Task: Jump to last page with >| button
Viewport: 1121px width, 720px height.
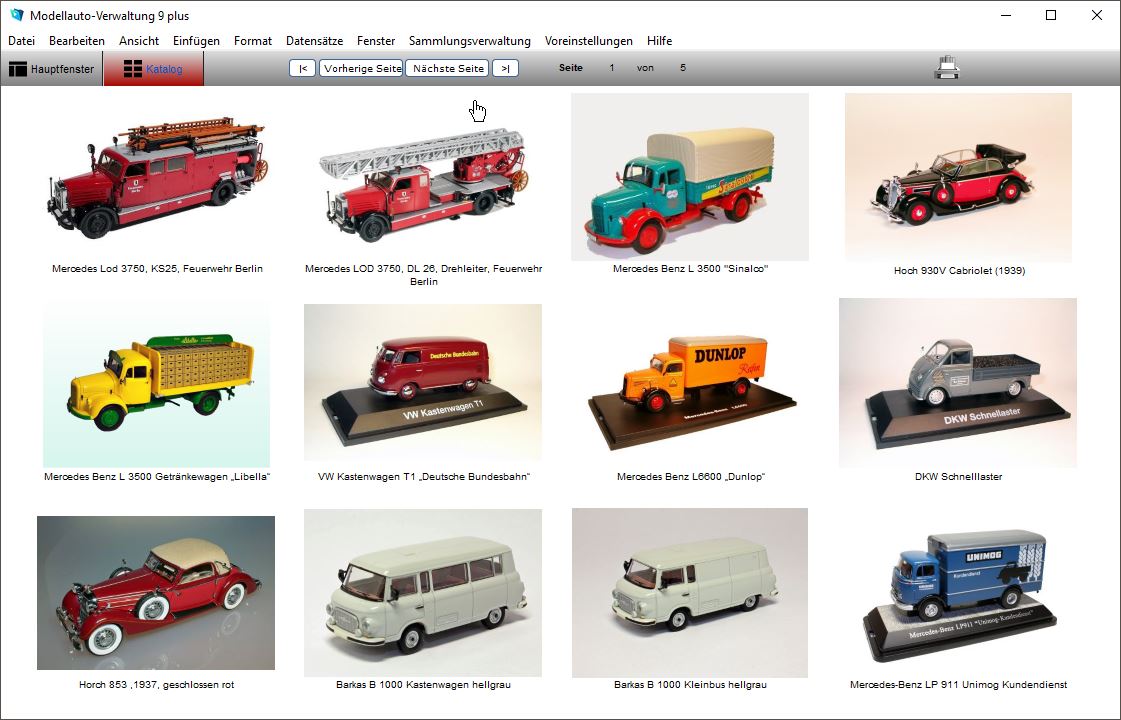Action: tap(506, 68)
